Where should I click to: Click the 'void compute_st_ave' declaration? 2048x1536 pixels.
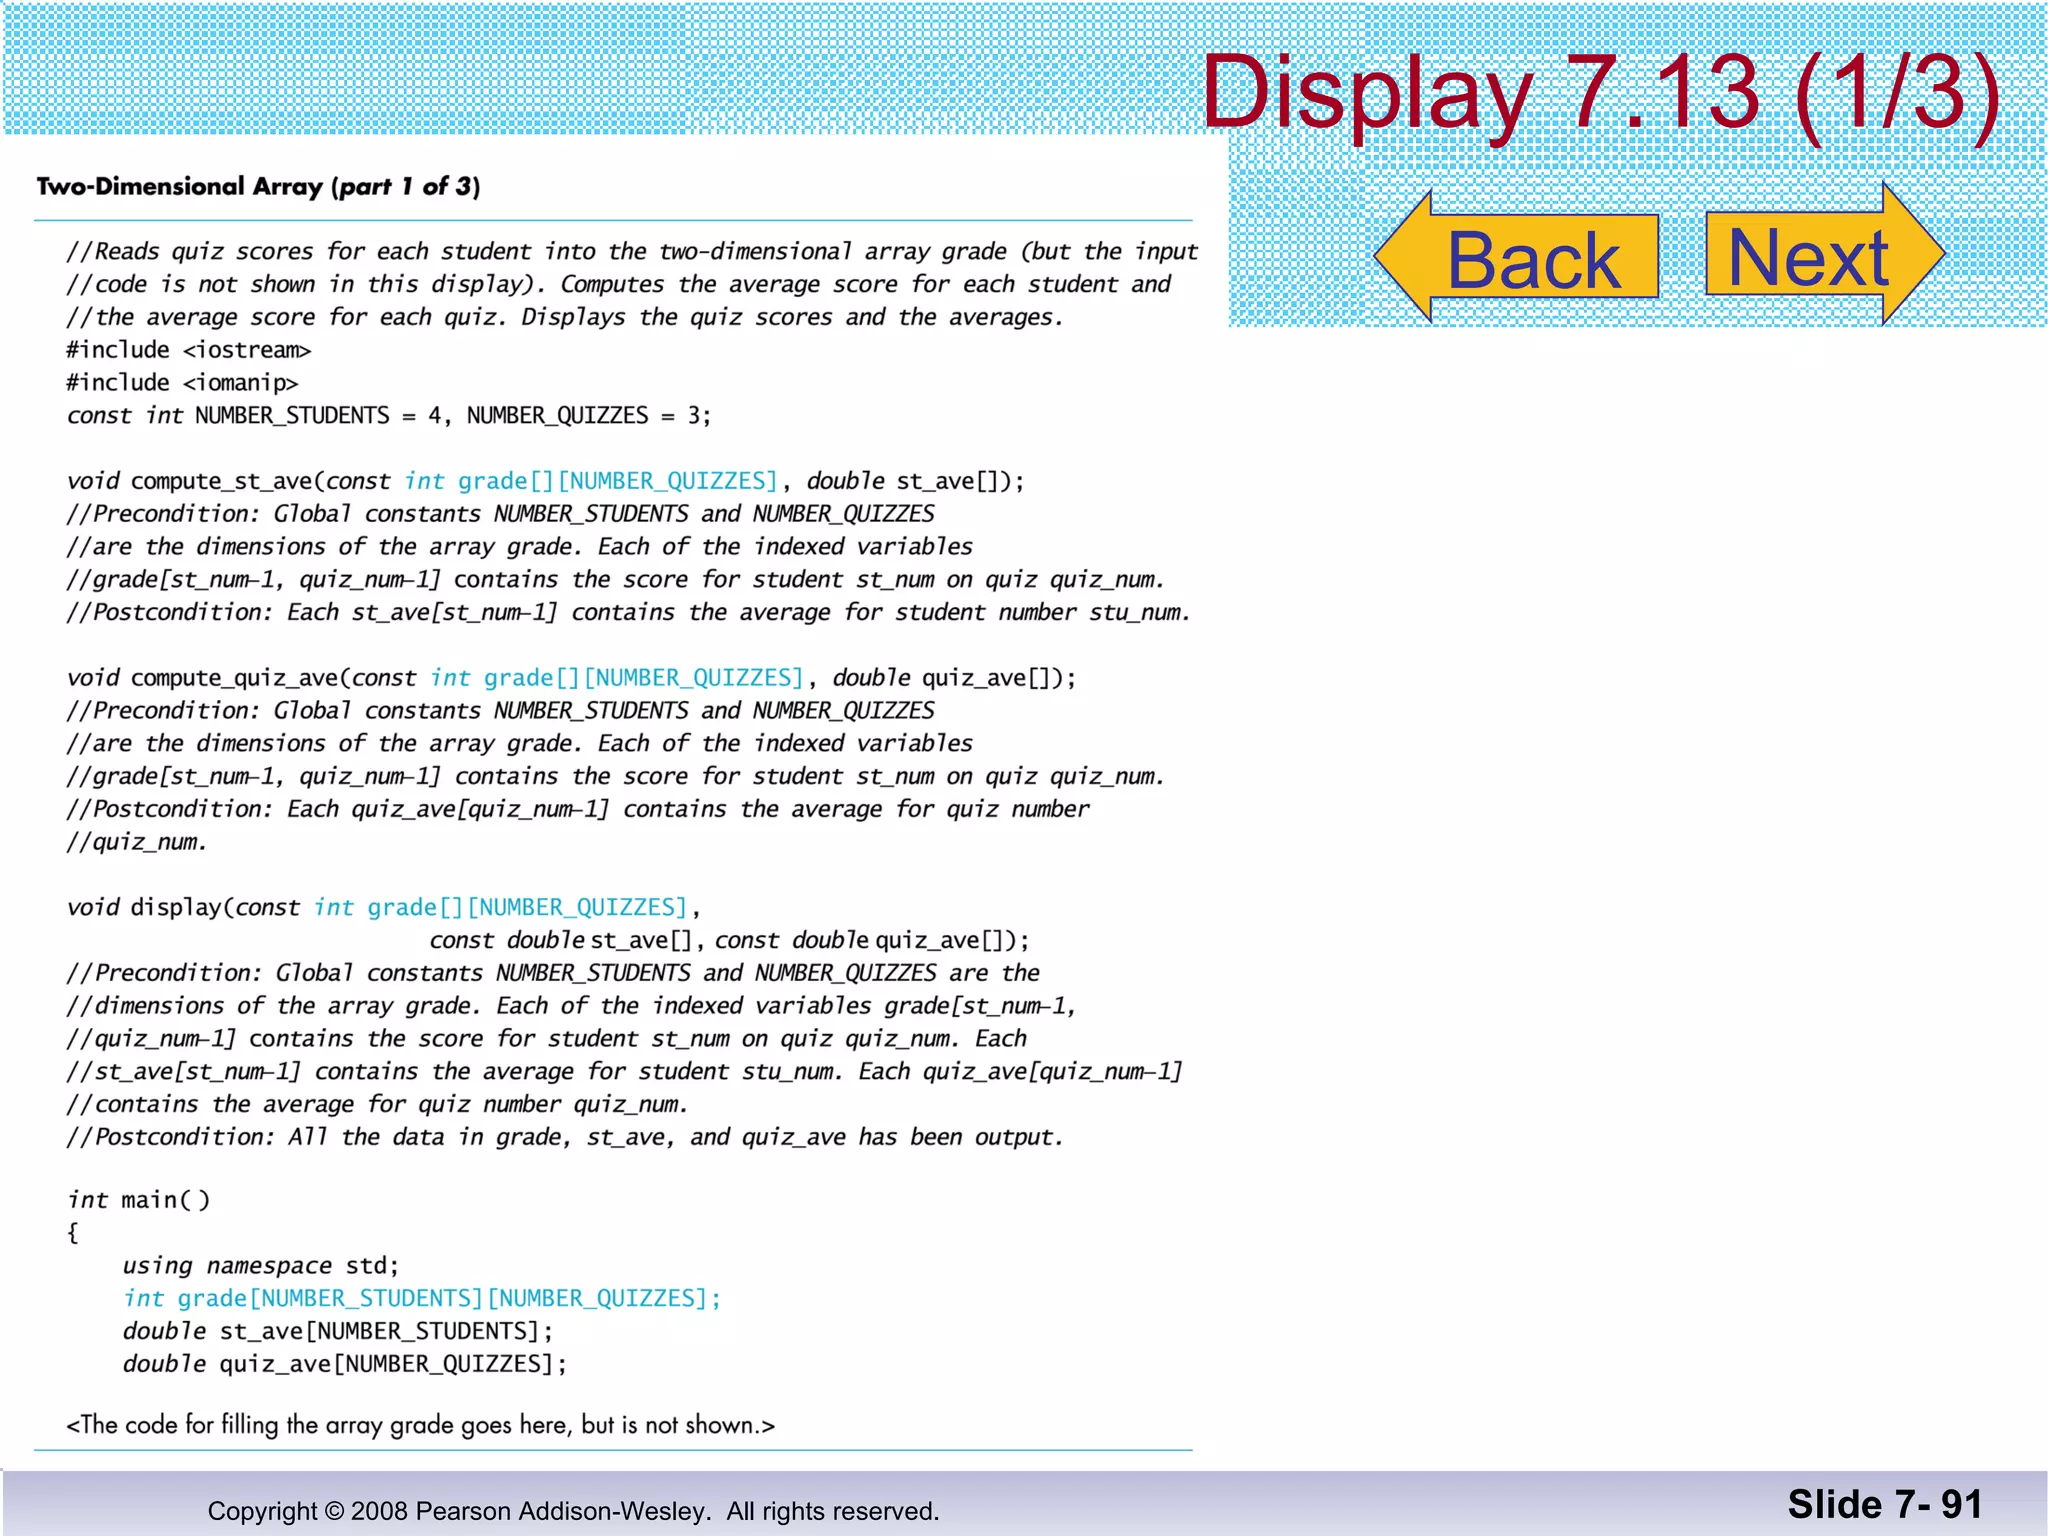pyautogui.click(x=545, y=481)
